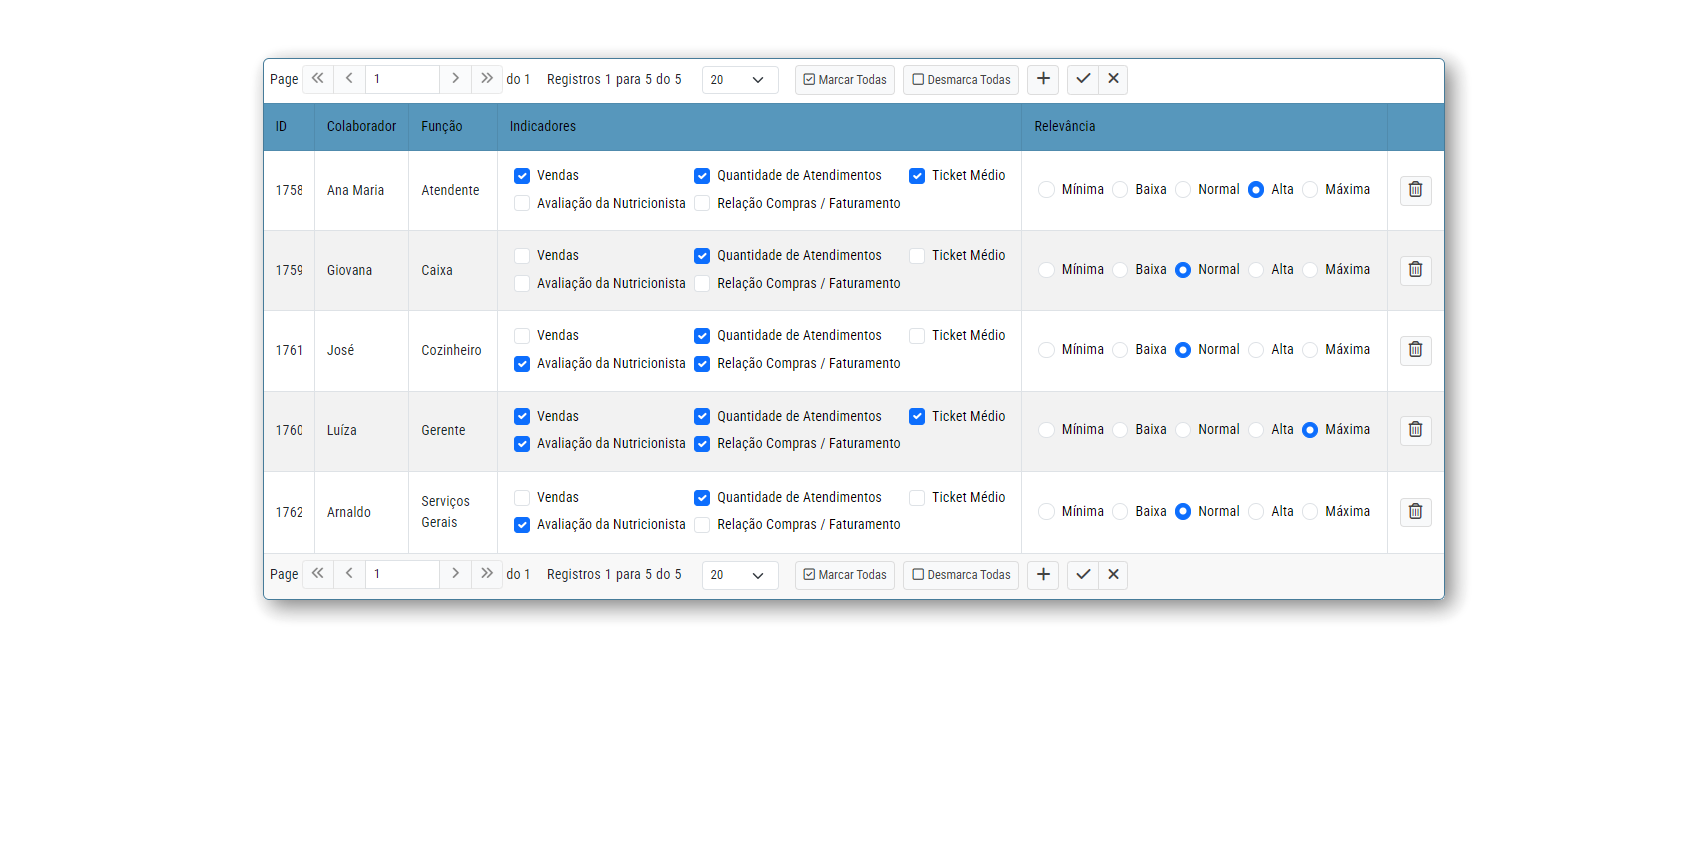Go to first page in bottom pager
Screen dimensions: 1700x850
coord(318,574)
